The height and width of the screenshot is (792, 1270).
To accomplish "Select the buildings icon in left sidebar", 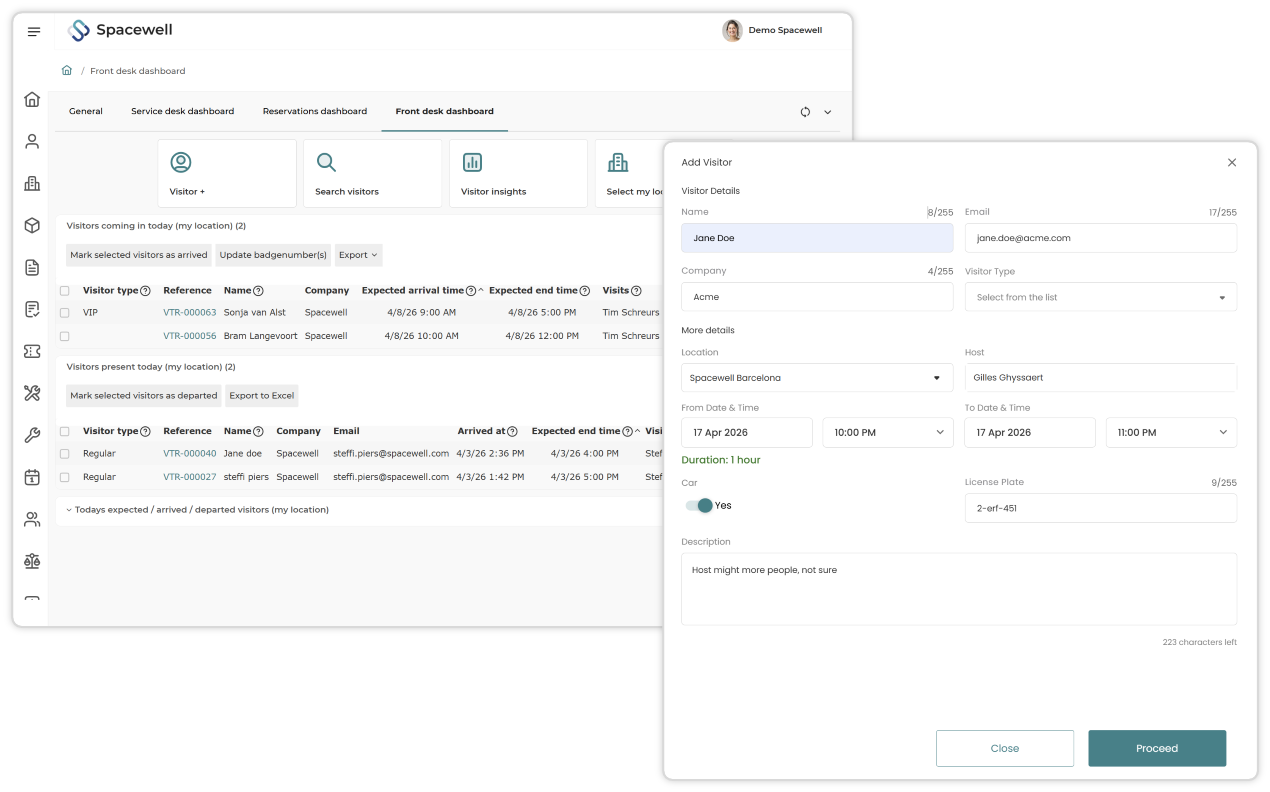I will tap(32, 183).
